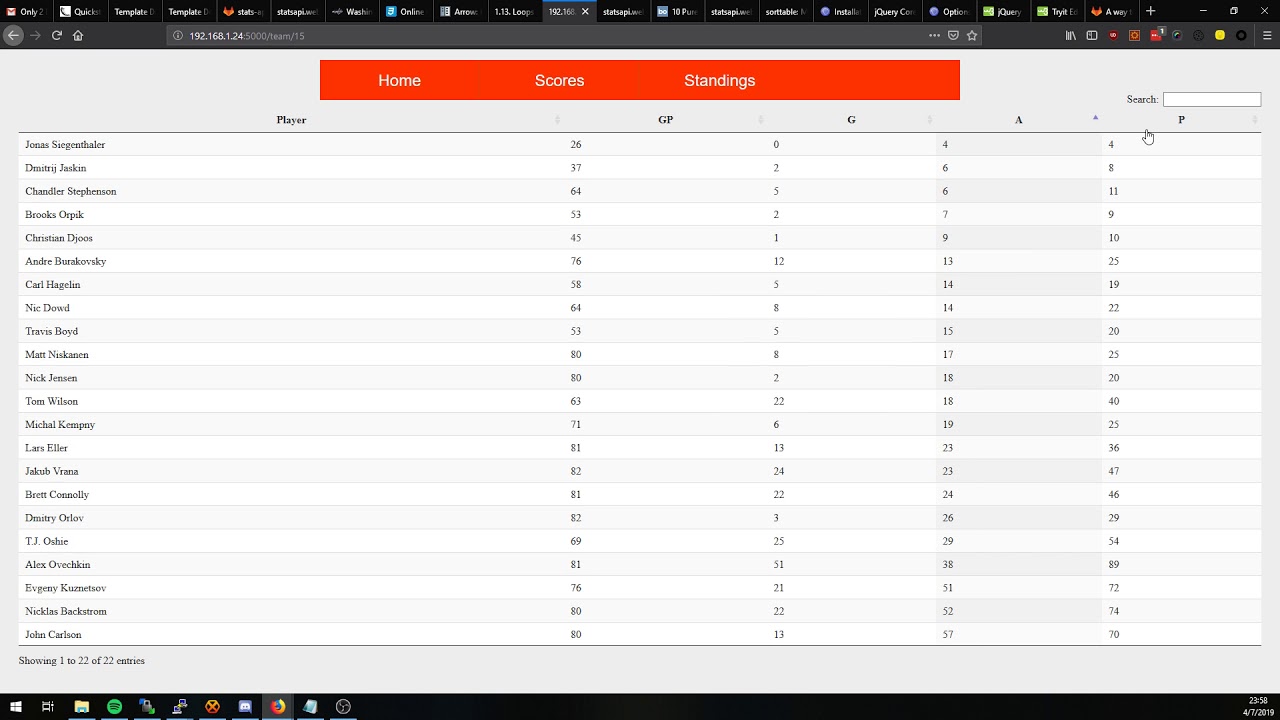Switch to the 'A way t' GitLab tab
Screen dimensions: 1280x720
pyautogui.click(x=1111, y=11)
